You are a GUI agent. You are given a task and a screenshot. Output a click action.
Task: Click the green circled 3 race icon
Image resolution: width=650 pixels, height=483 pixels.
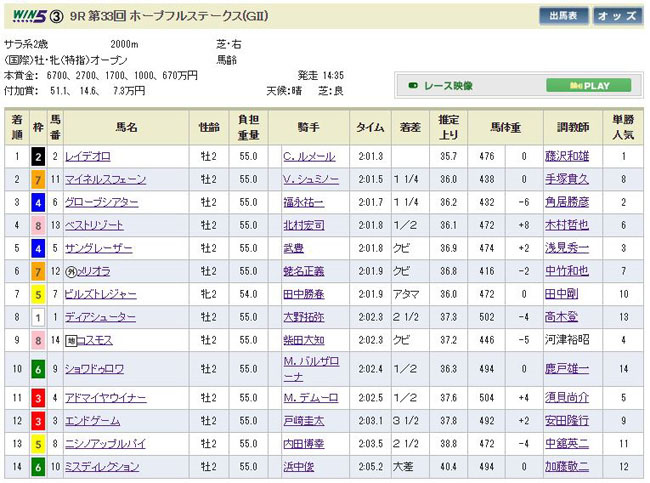click(57, 15)
